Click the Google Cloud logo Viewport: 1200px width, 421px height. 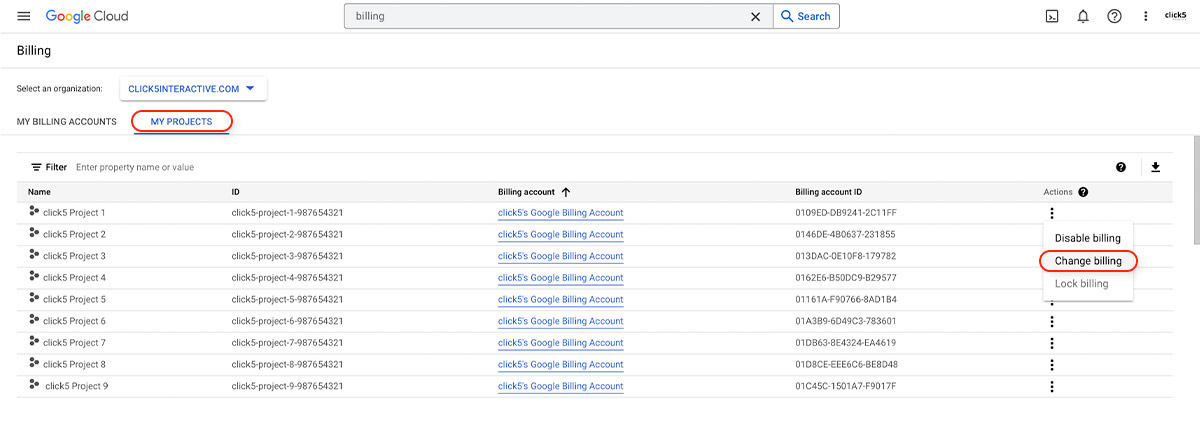tap(87, 17)
